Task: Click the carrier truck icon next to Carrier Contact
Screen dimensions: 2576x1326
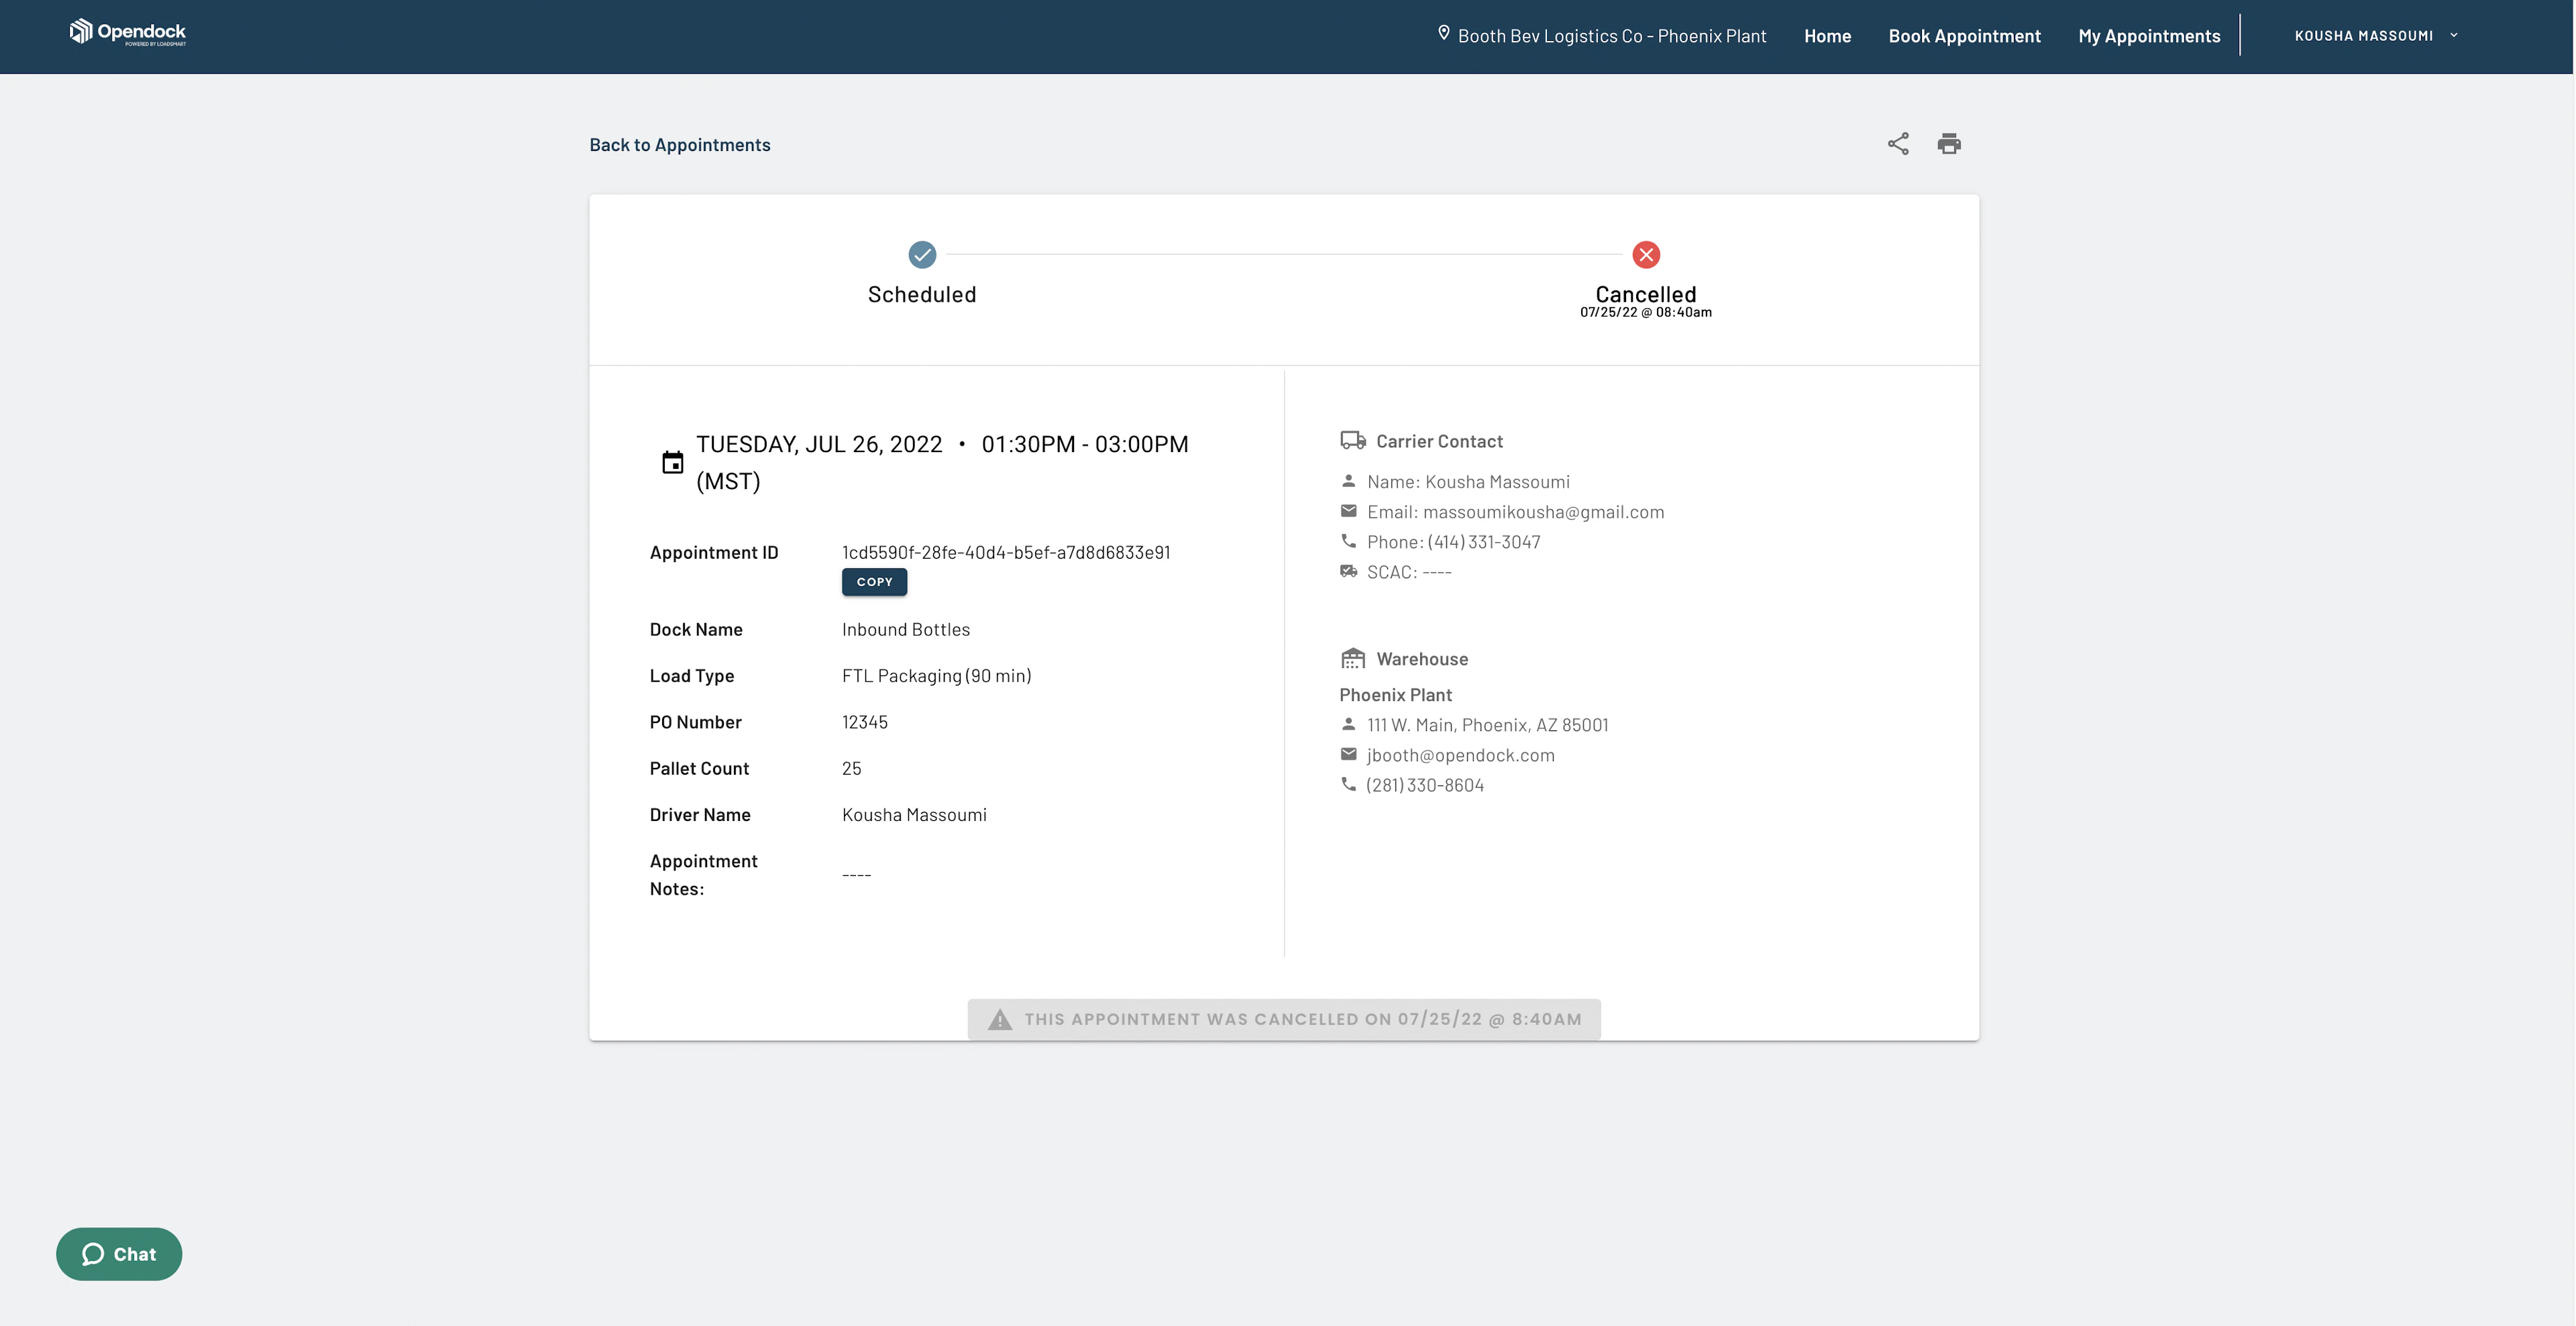Action: click(x=1352, y=439)
